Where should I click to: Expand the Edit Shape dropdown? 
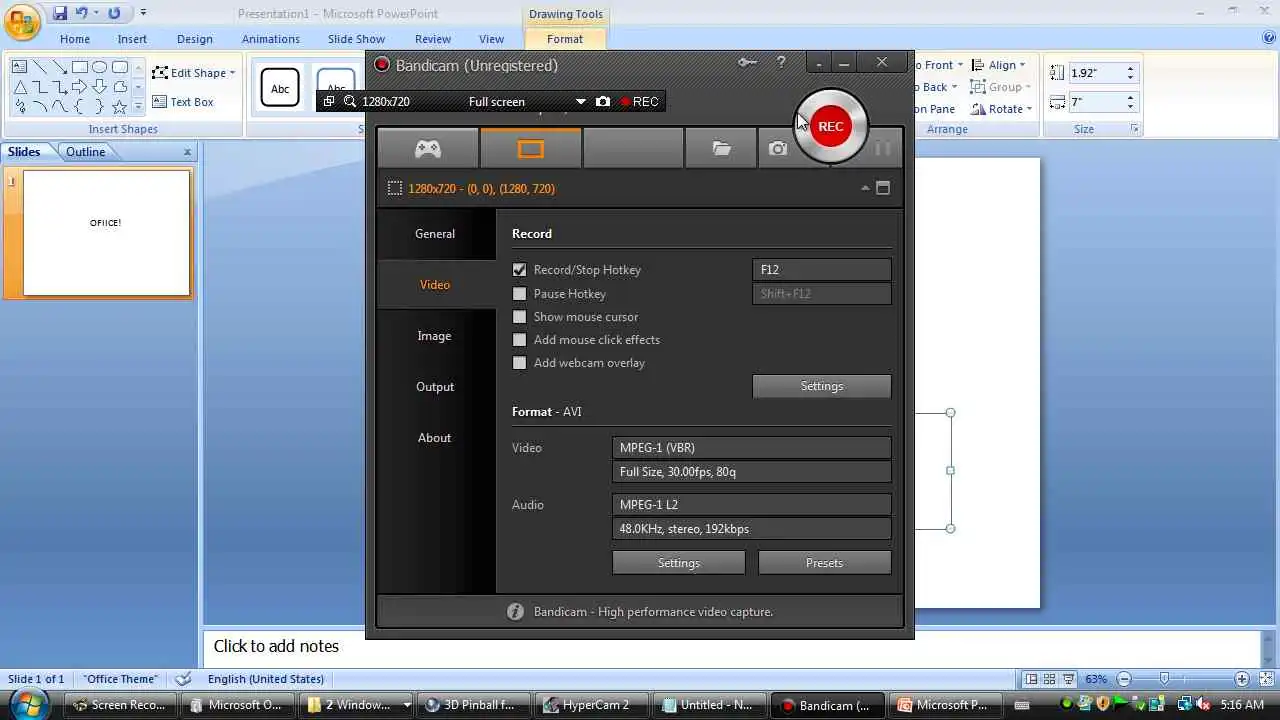[232, 73]
